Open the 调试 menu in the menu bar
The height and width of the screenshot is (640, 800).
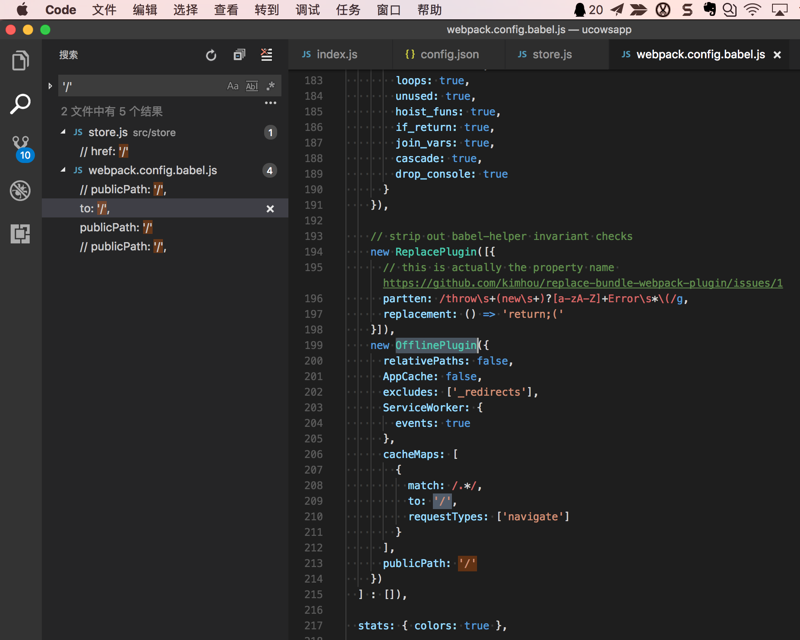tap(307, 10)
